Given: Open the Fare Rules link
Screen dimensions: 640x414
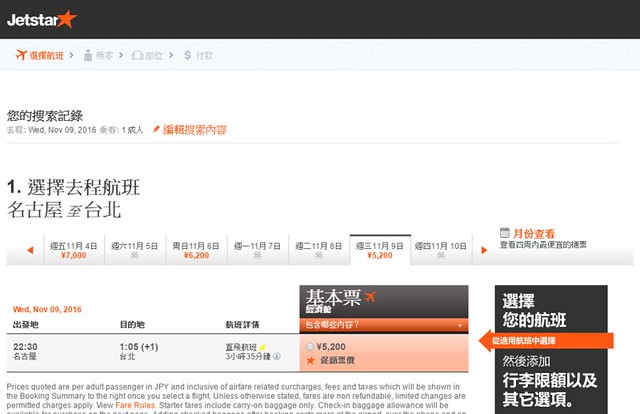Looking at the screenshot, I should [135, 405].
